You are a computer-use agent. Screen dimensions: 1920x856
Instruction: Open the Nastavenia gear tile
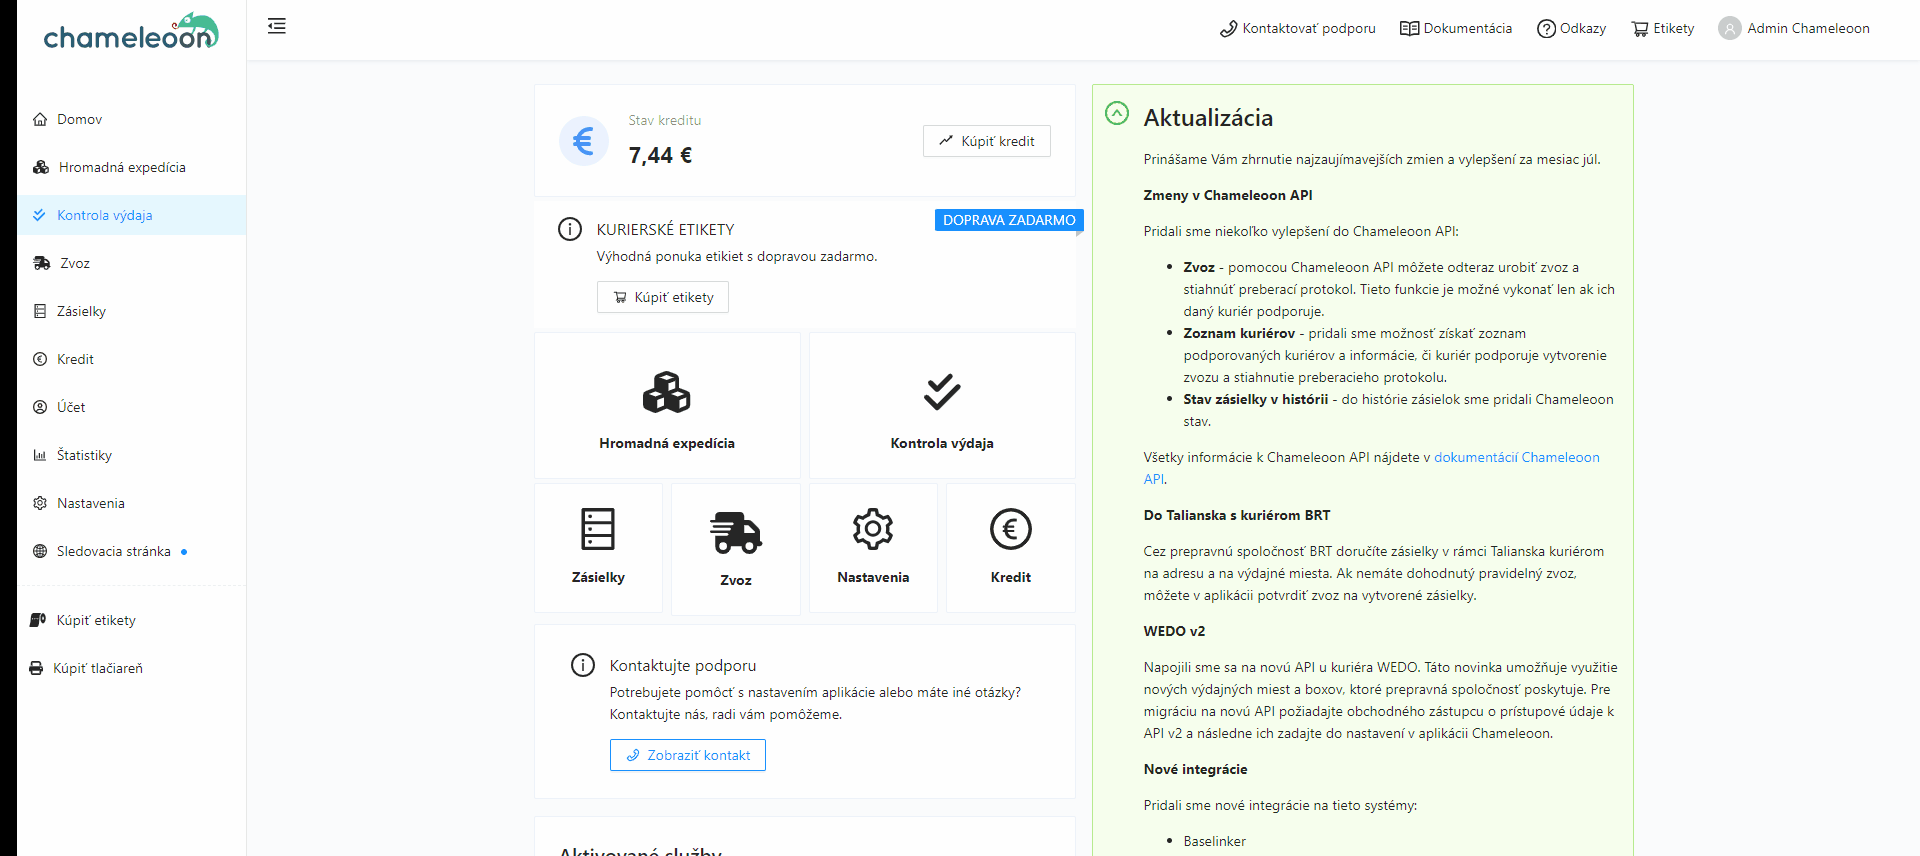click(x=872, y=529)
